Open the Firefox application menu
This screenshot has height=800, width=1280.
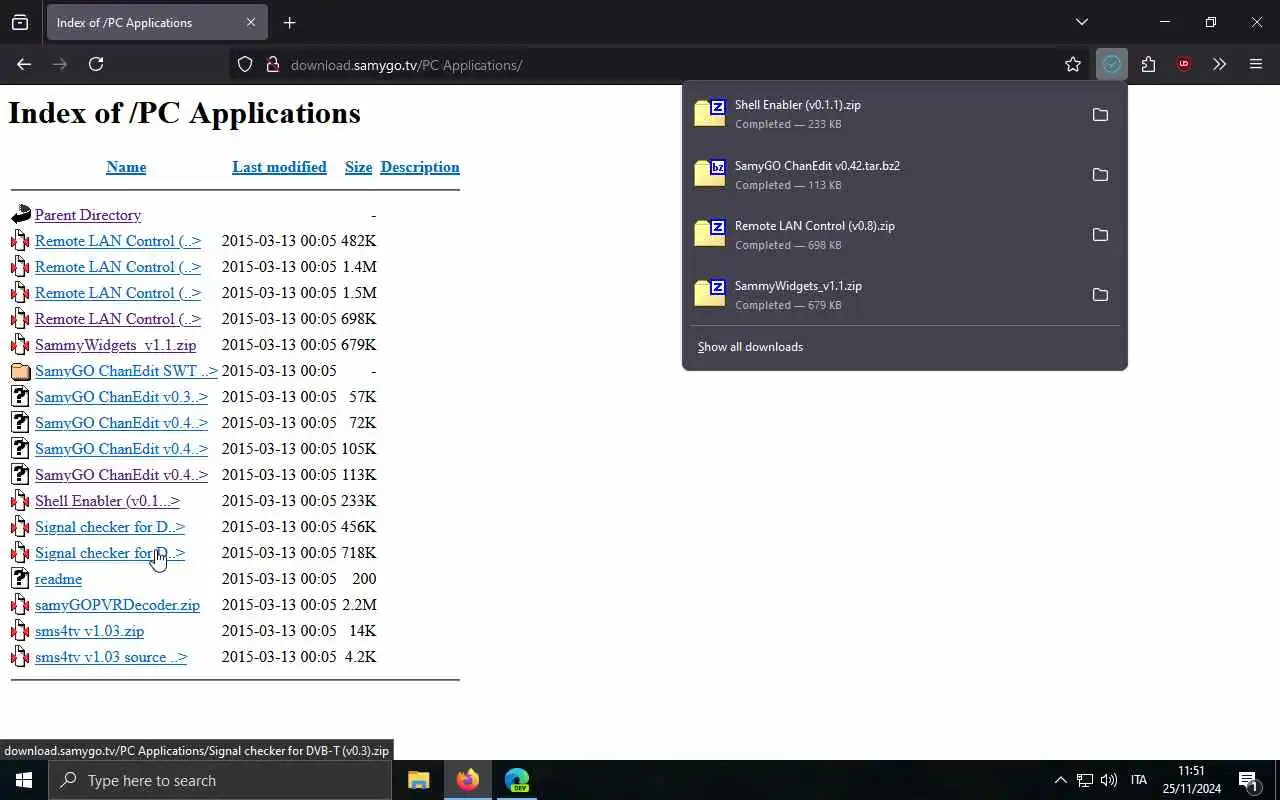1256,65
